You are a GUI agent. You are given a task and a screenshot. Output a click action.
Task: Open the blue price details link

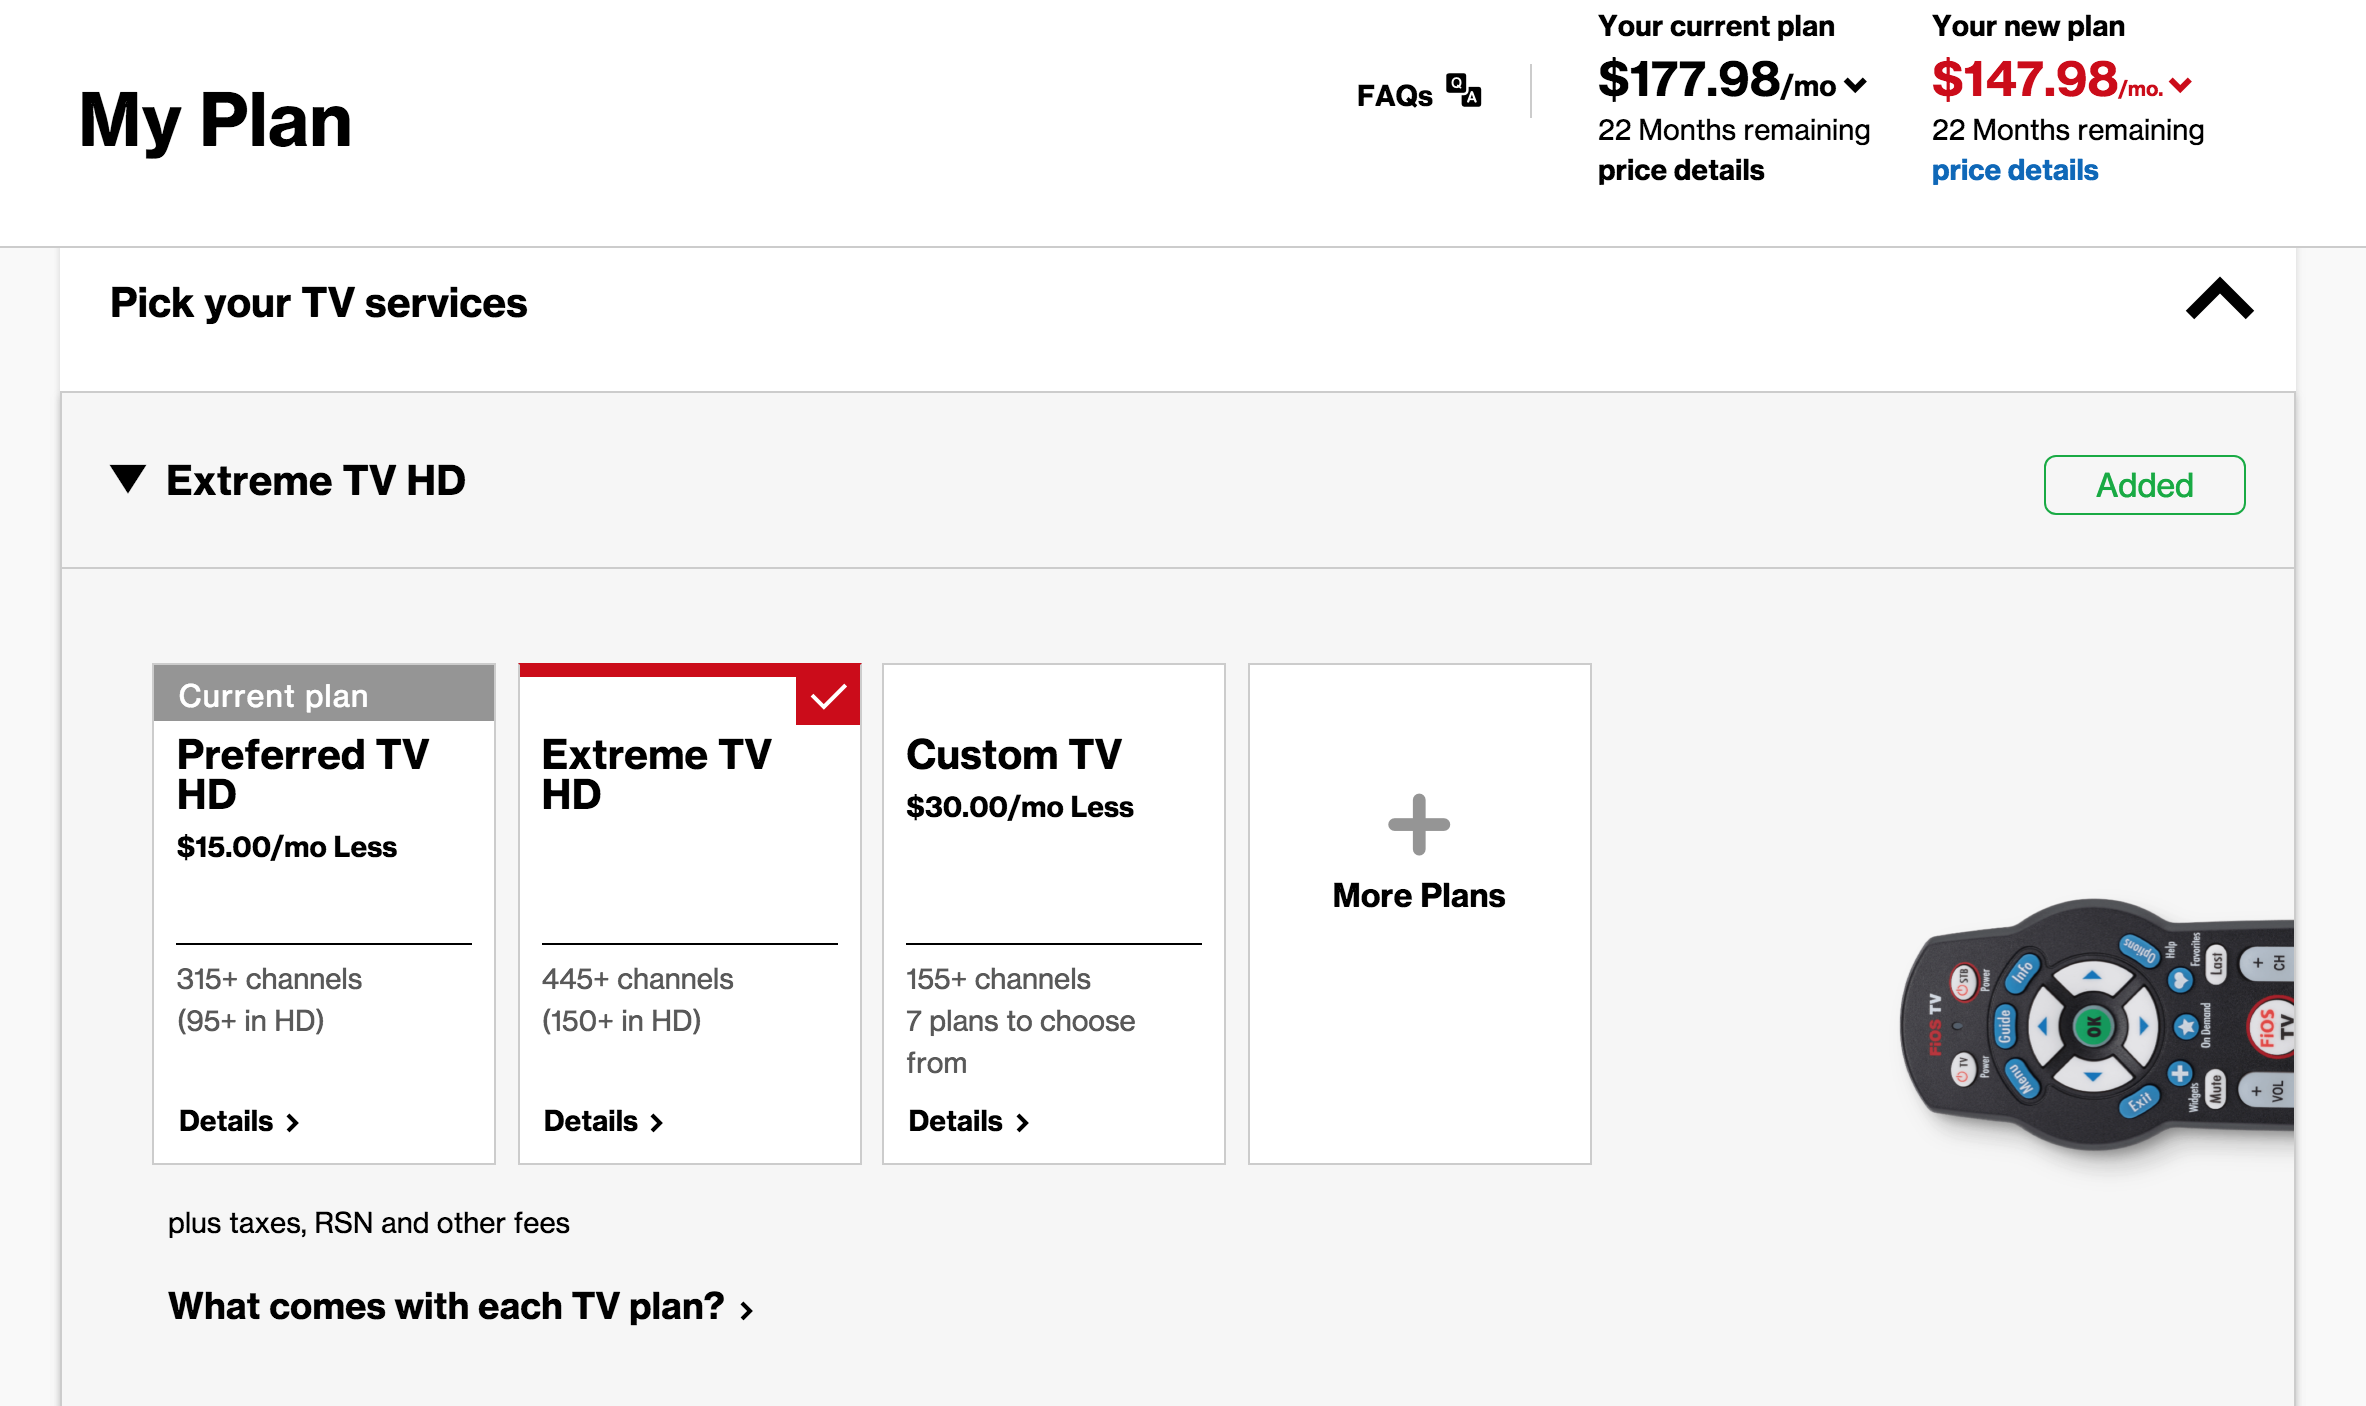(2014, 170)
